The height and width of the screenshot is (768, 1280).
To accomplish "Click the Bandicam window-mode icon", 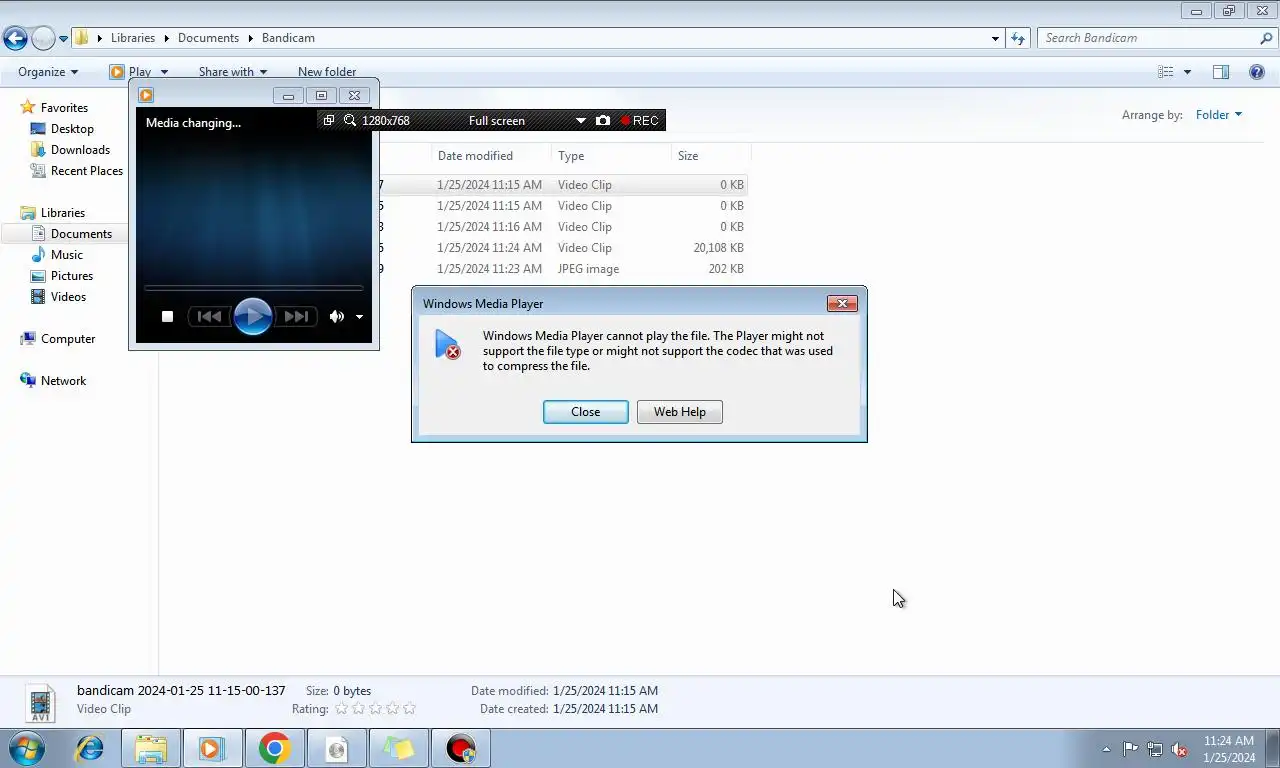I will tap(328, 120).
